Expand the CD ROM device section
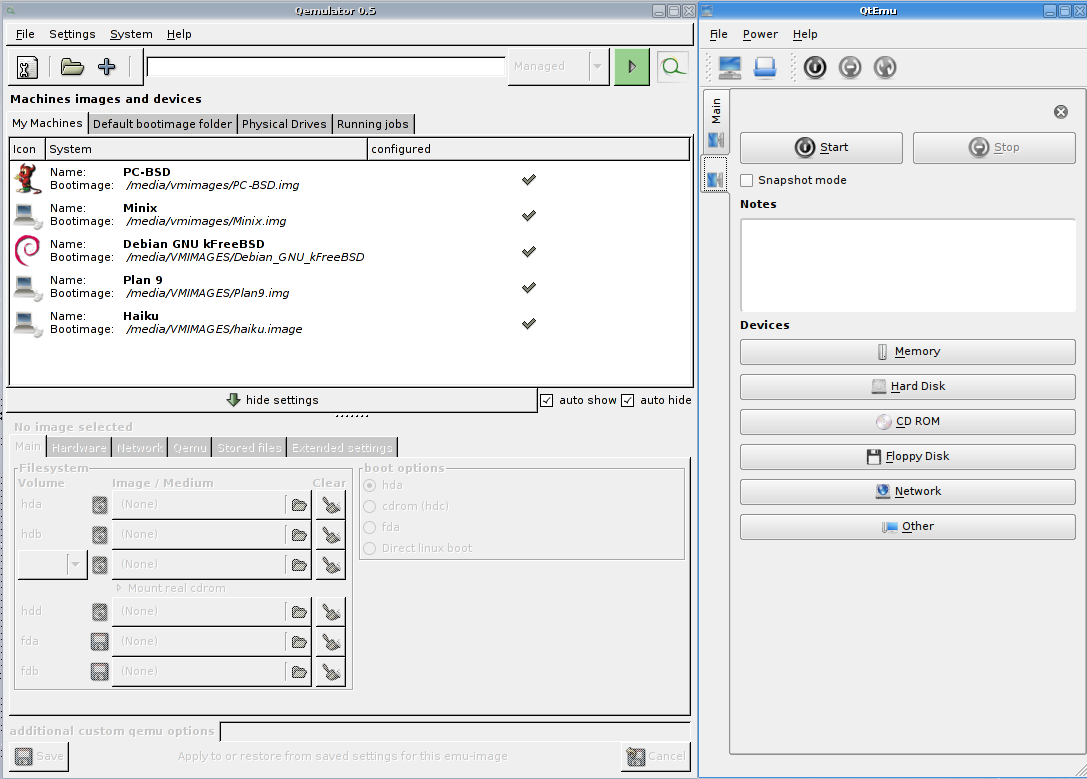 (x=907, y=421)
